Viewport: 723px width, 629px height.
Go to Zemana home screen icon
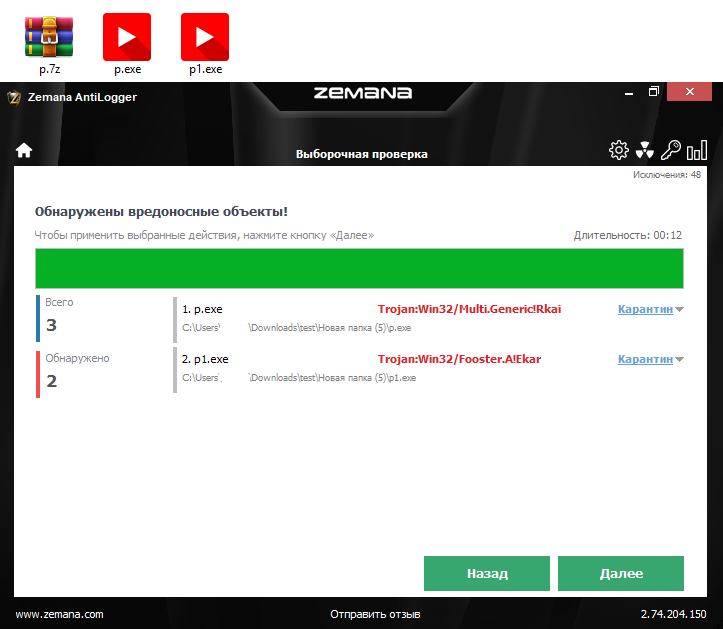(24, 150)
